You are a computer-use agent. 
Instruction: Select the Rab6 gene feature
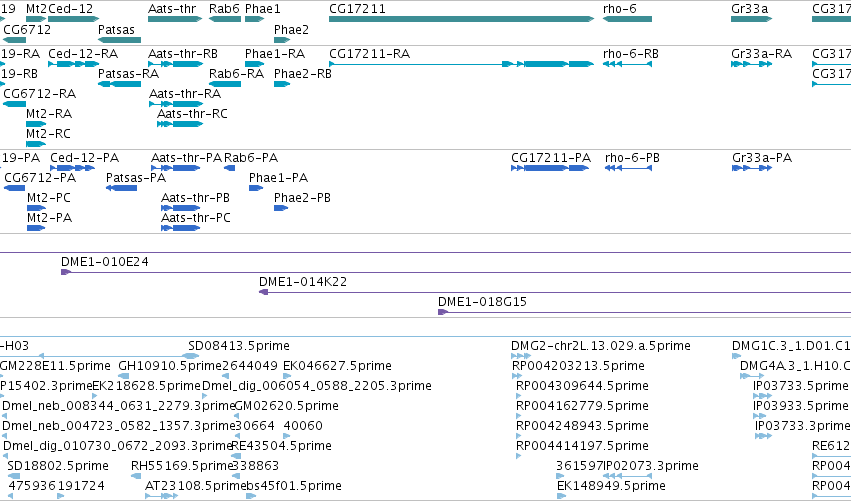(225, 19)
